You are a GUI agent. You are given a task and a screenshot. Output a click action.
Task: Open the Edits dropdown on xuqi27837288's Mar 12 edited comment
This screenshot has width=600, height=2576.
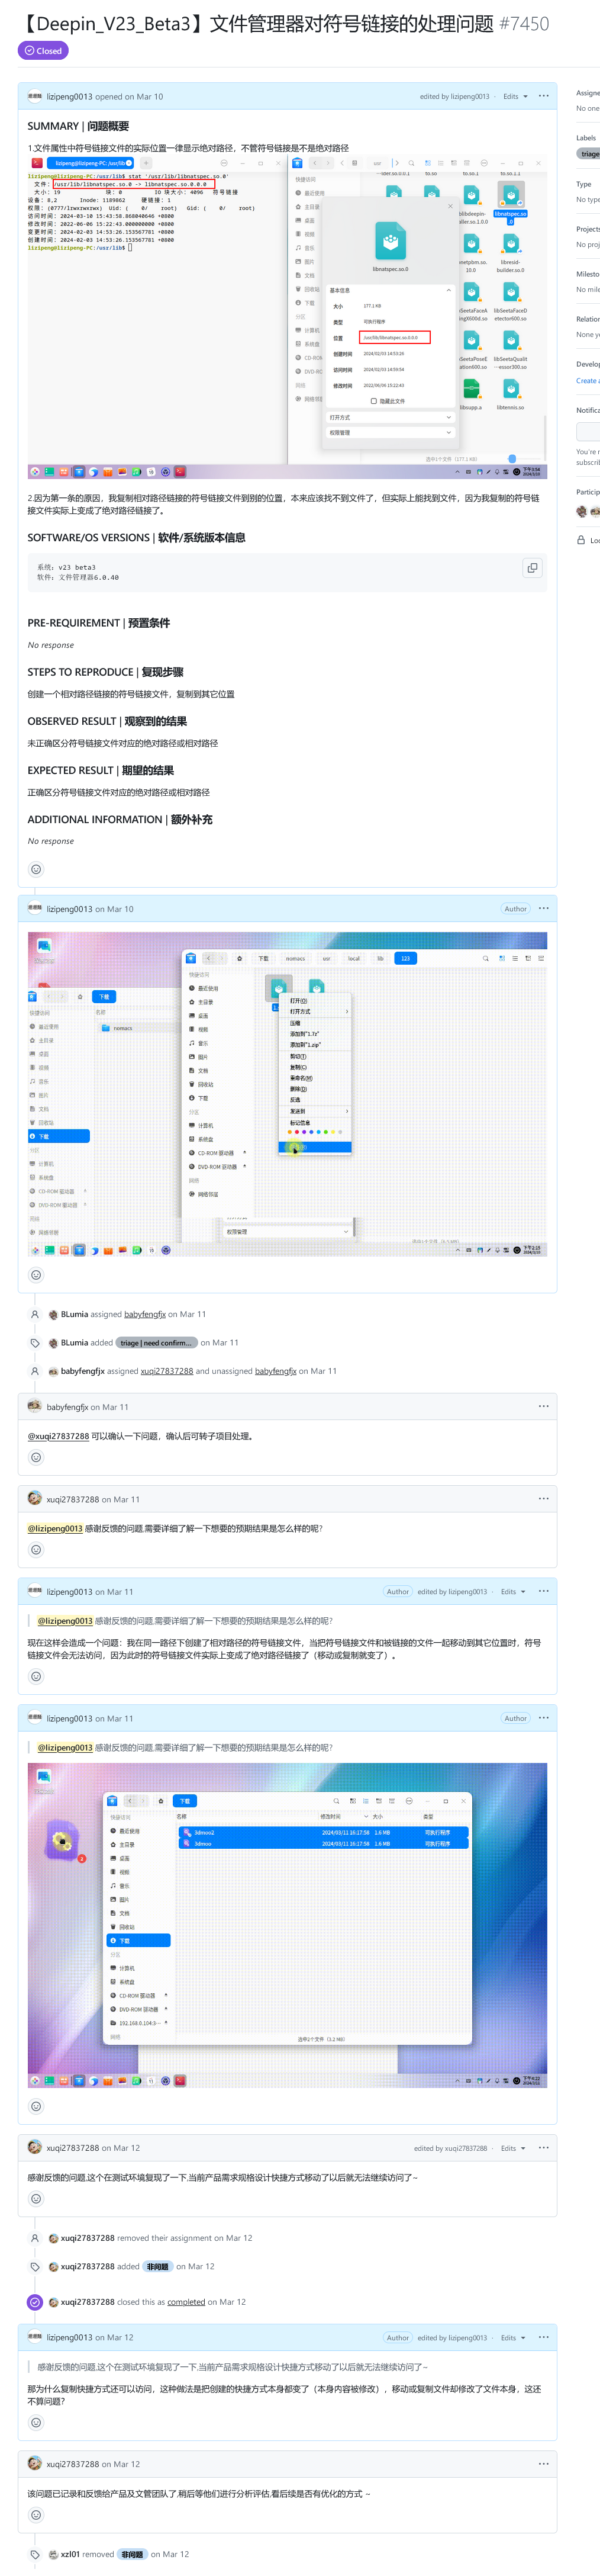[513, 2148]
